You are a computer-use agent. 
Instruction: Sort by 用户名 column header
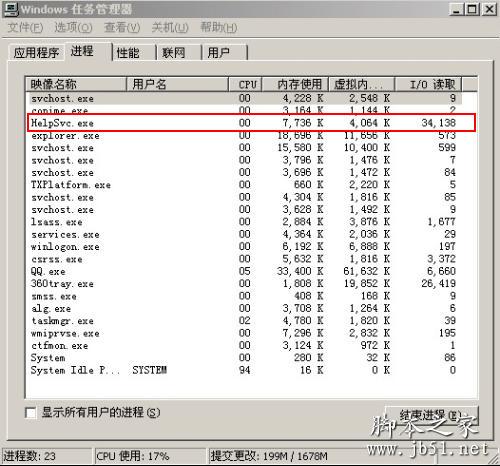178,84
